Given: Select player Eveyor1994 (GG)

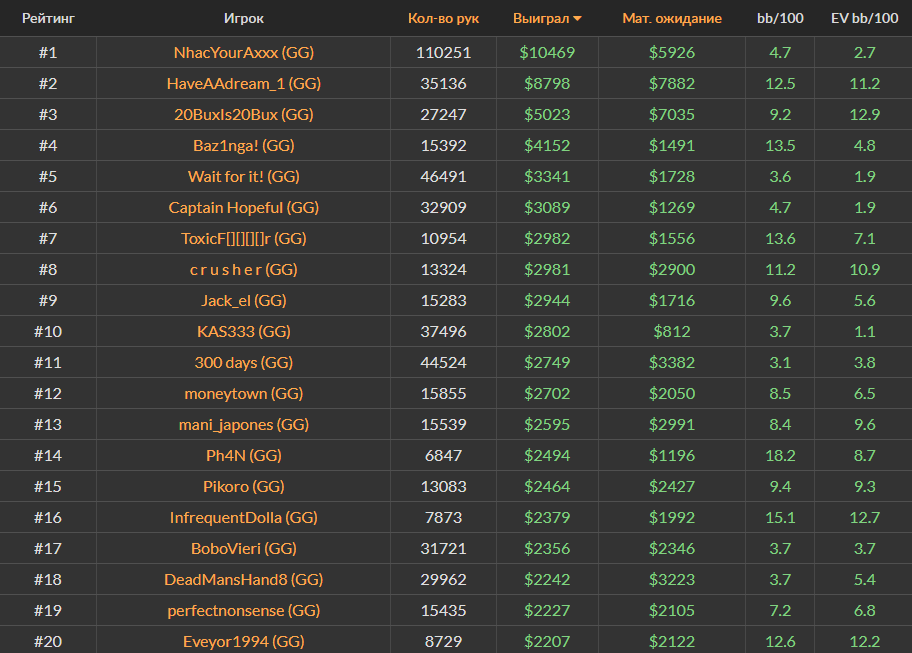Looking at the screenshot, I should [x=244, y=641].
